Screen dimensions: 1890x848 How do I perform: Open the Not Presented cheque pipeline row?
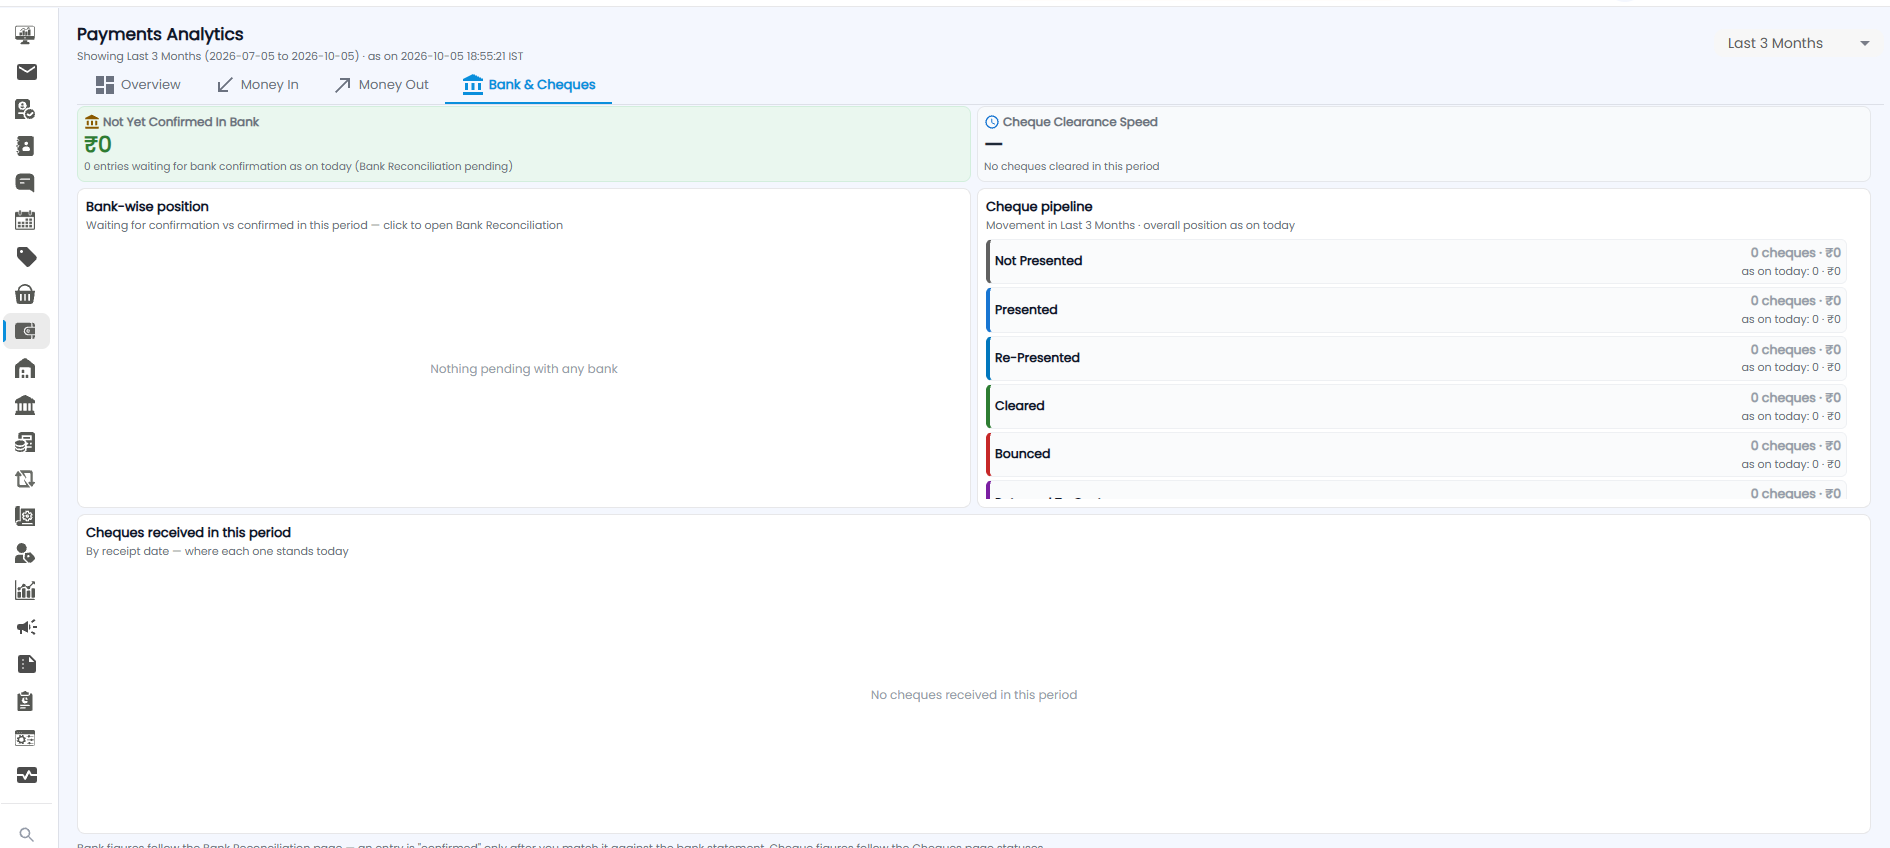[1415, 261]
